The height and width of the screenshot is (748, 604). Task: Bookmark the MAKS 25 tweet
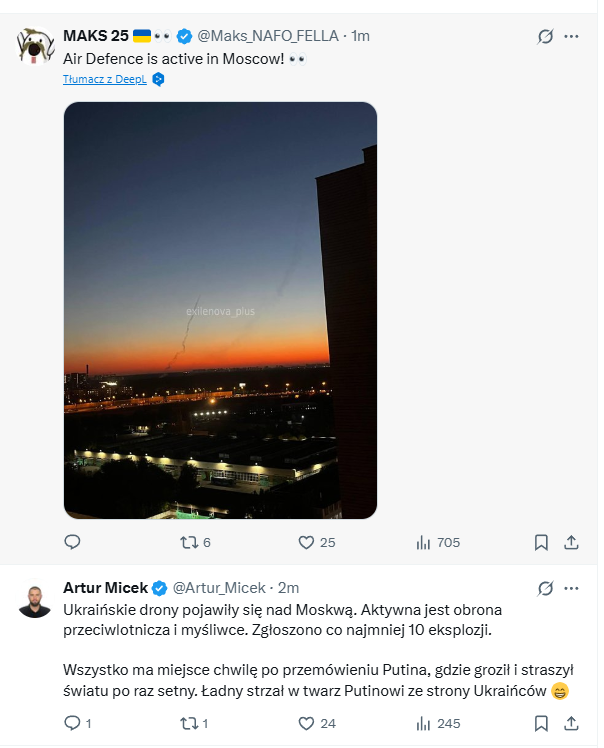pyautogui.click(x=541, y=542)
